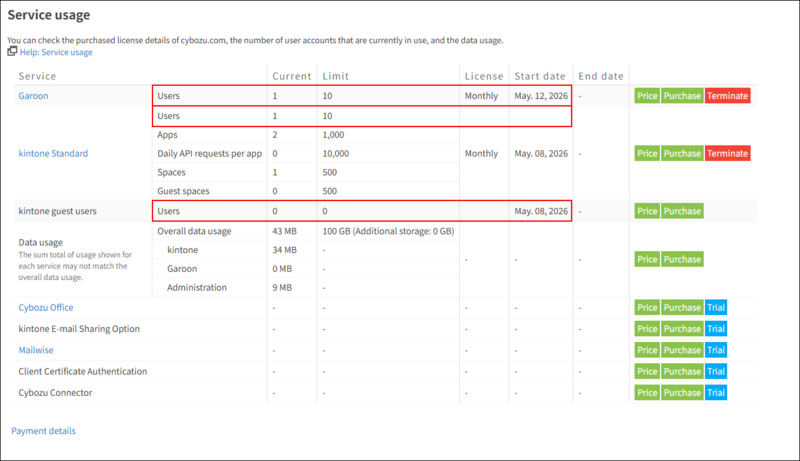Open the Garoon service link
Screen dimensions: 800x461
click(x=33, y=96)
